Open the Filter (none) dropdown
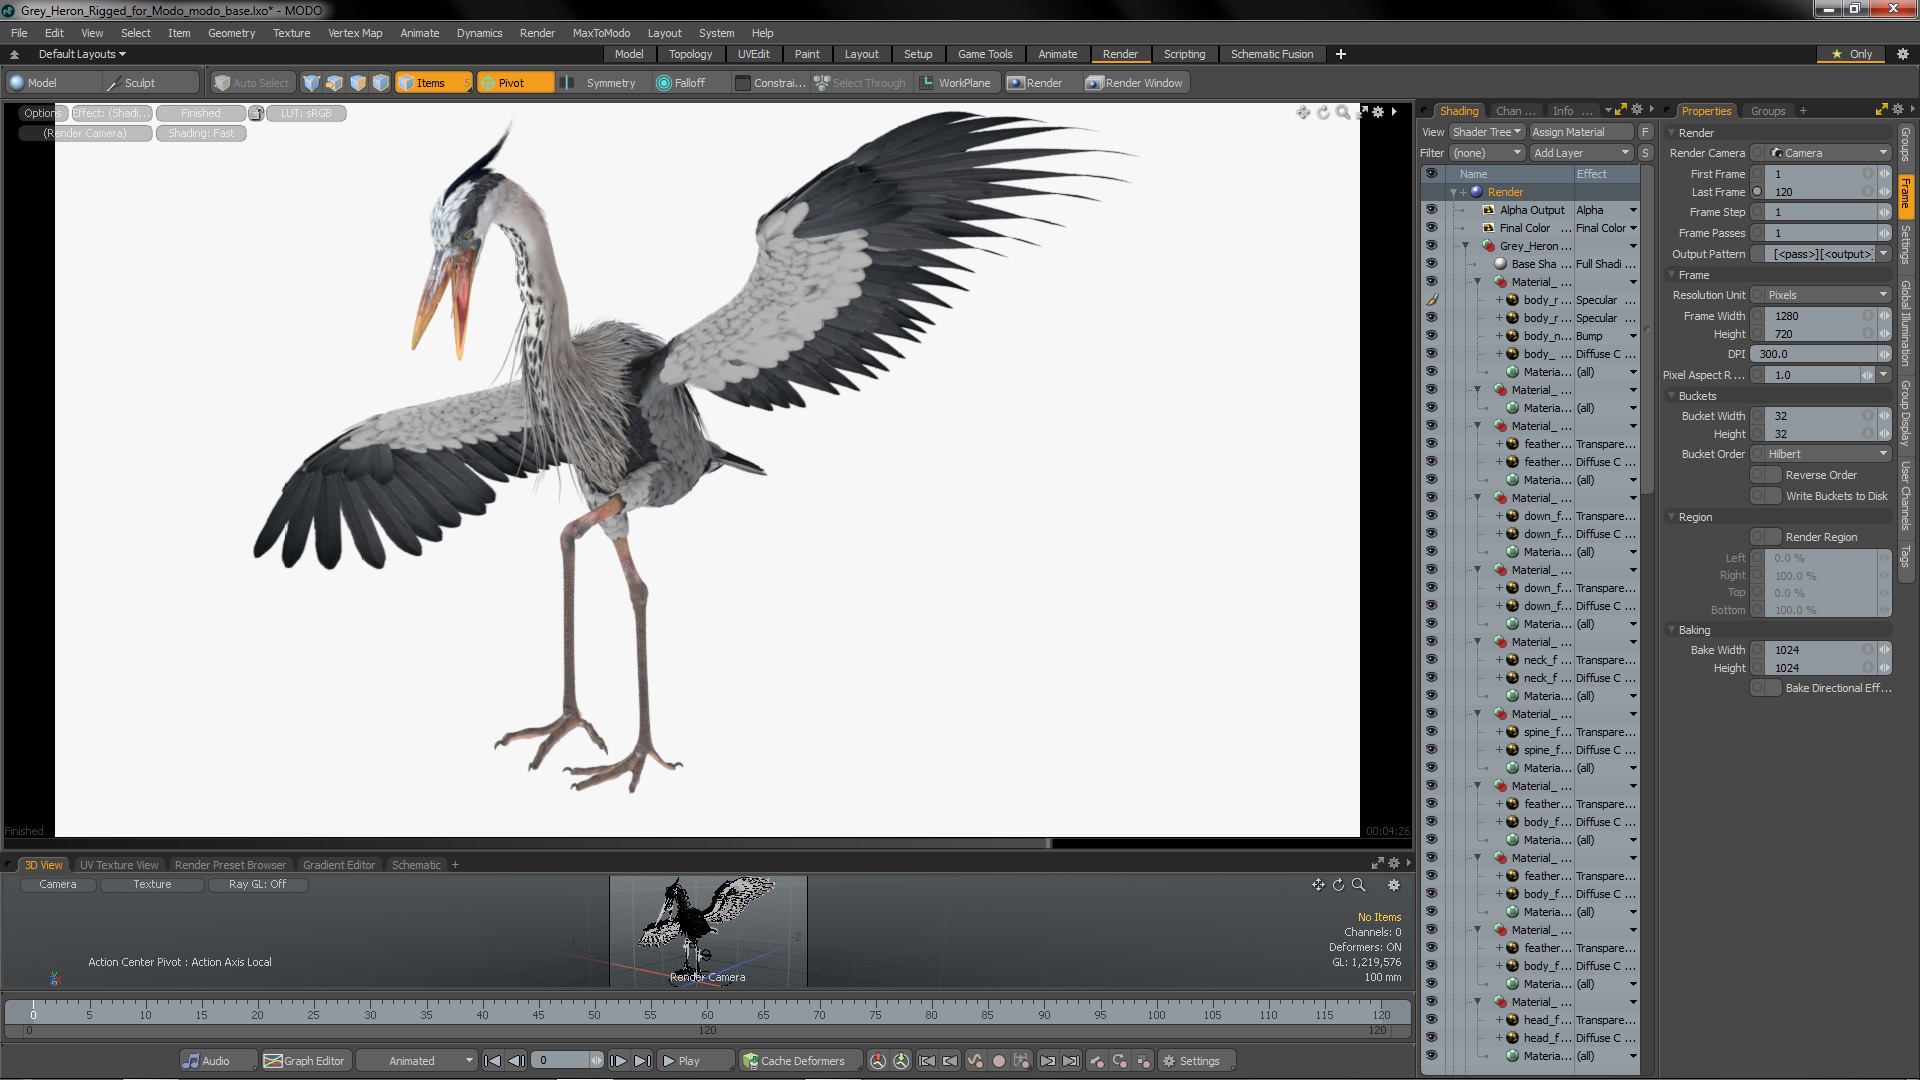 pos(1486,153)
